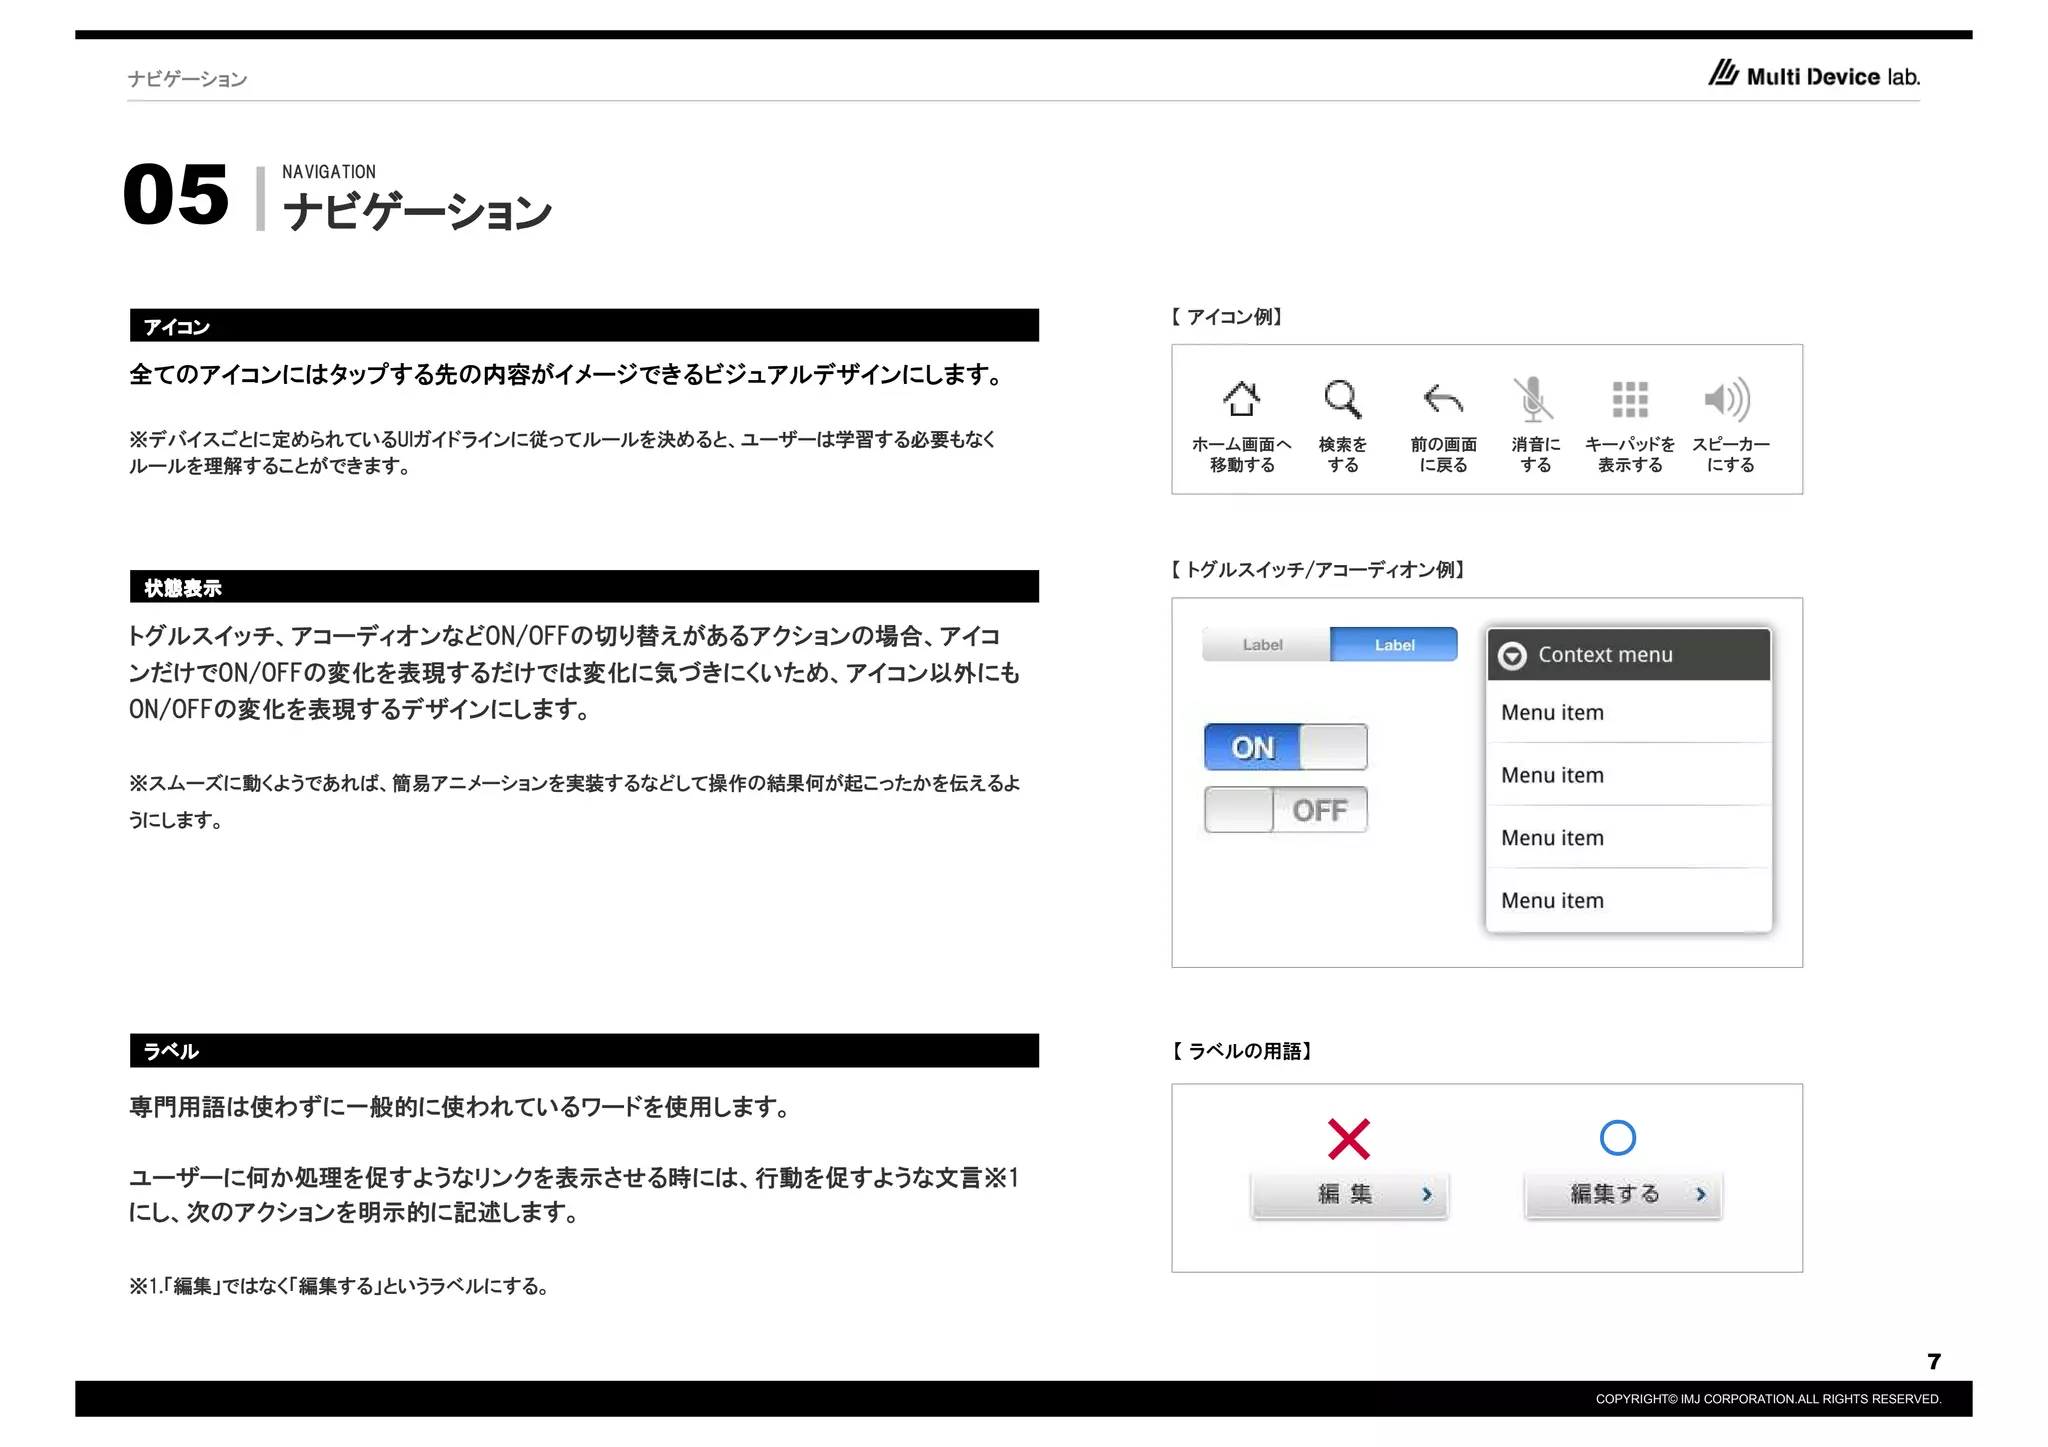The width and height of the screenshot is (2048, 1447).
Task: Click the magnifier search icon
Action: 1342,399
